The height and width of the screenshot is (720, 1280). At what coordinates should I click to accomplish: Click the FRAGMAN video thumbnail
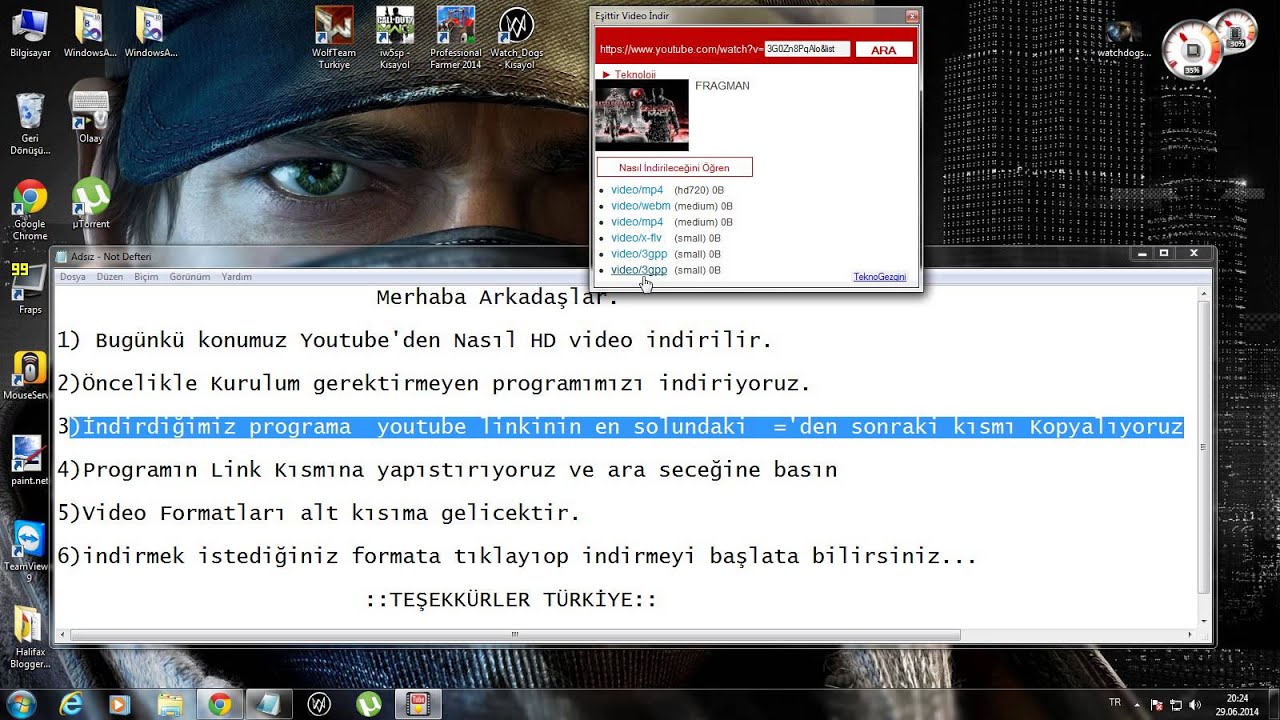[642, 115]
